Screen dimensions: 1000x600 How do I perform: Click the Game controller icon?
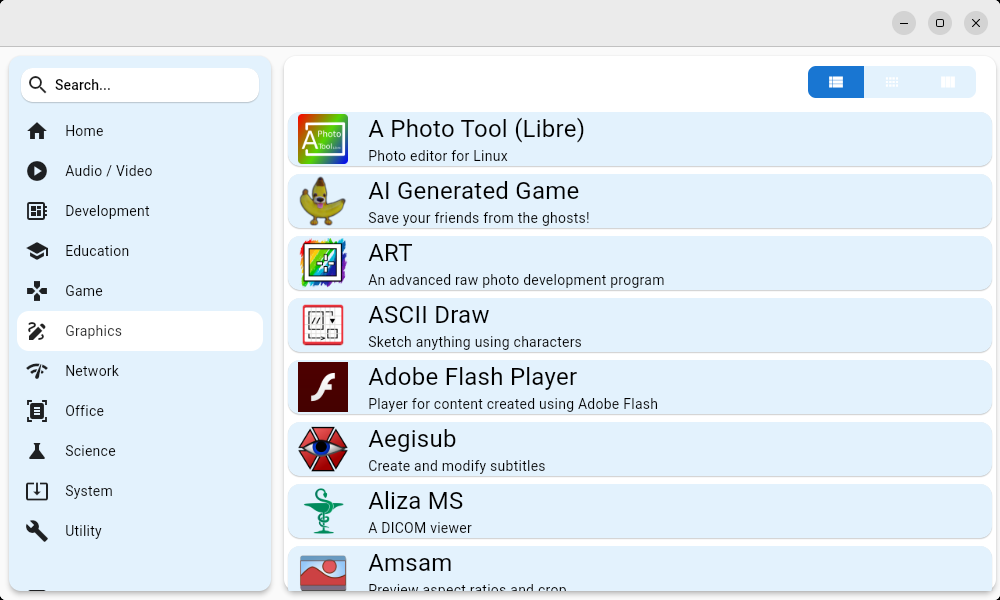click(37, 291)
